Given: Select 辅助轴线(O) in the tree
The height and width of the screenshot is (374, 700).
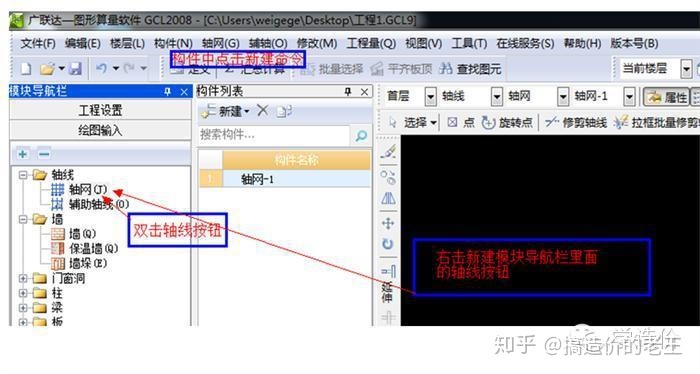Looking at the screenshot, I should tap(90, 204).
